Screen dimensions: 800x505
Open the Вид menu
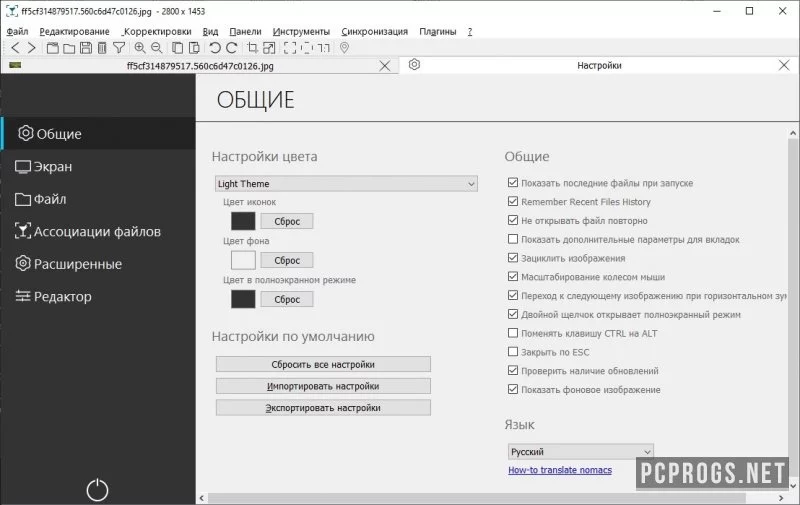[x=210, y=32]
